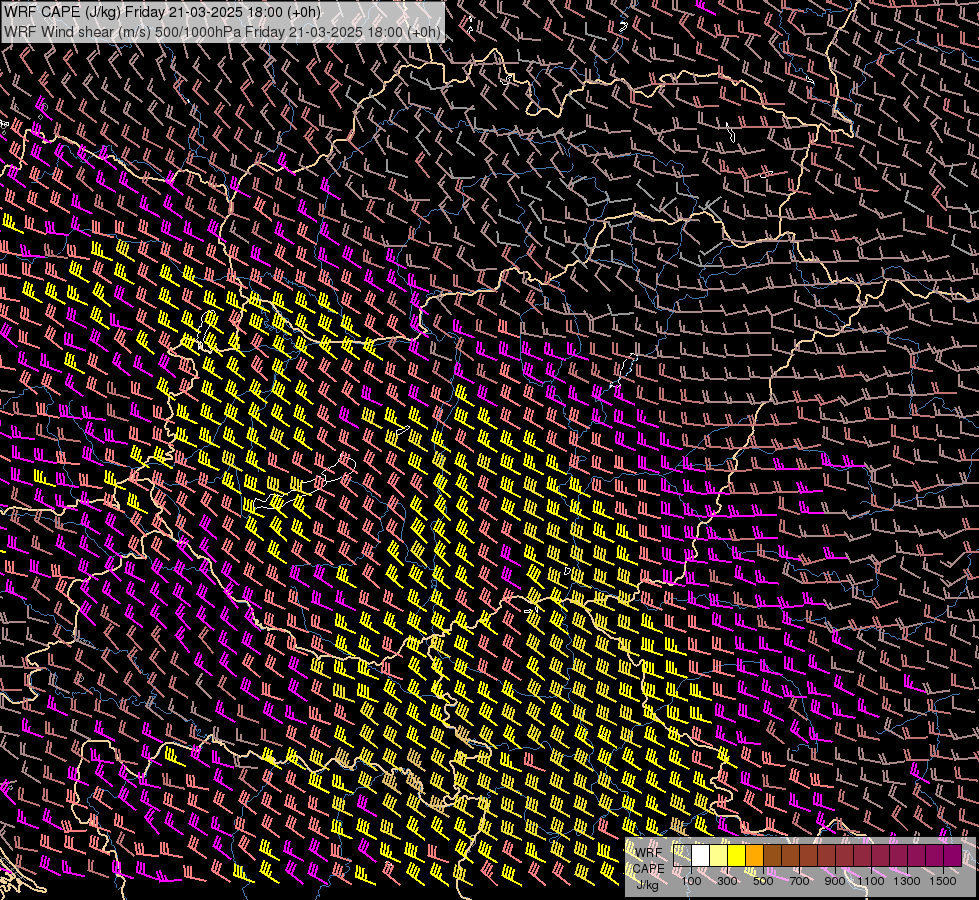Screen dimensions: 979x900
Task: Click the "CAPE" label in legend box
Action: tap(648, 869)
